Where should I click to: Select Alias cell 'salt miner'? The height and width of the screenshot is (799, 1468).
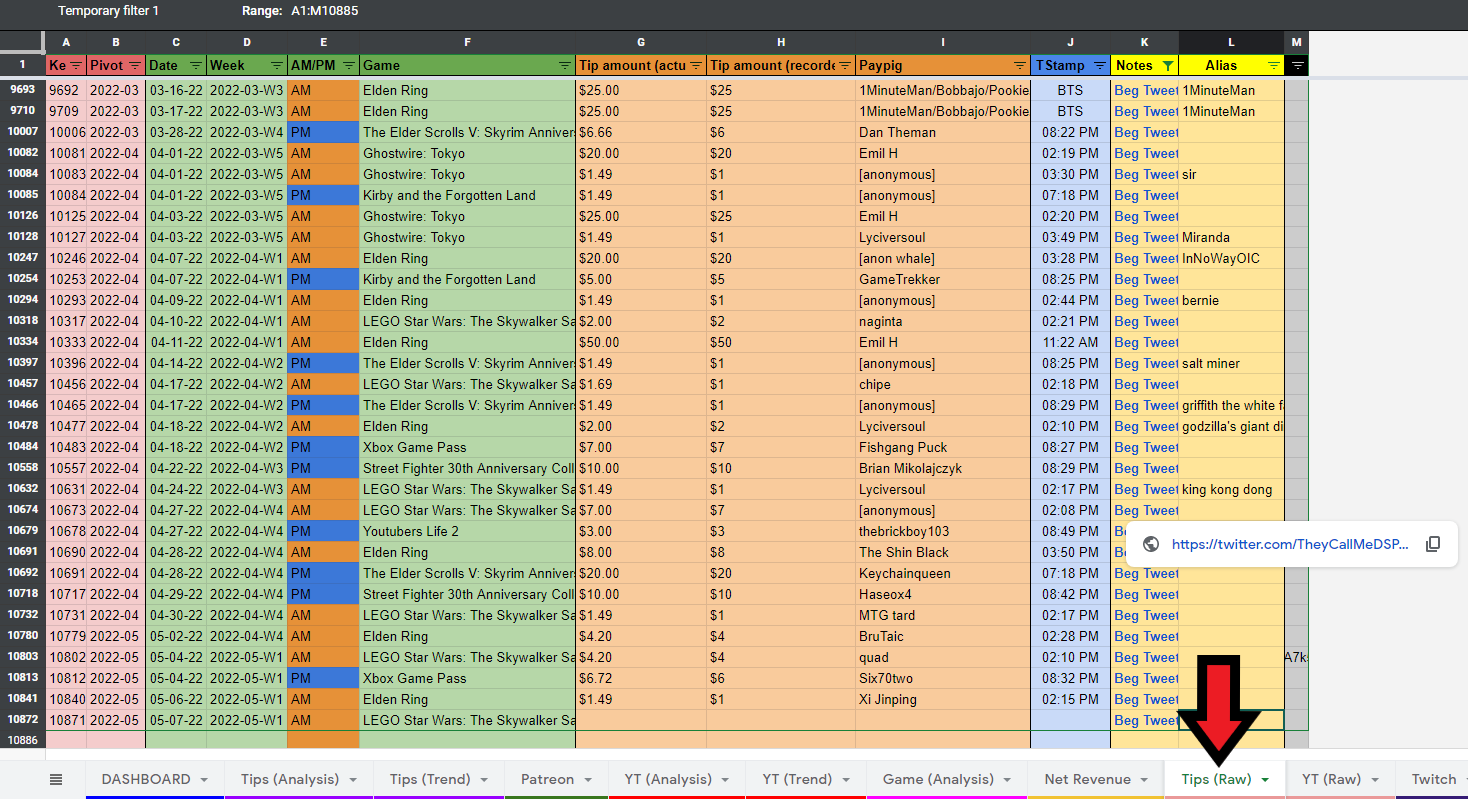point(1231,363)
